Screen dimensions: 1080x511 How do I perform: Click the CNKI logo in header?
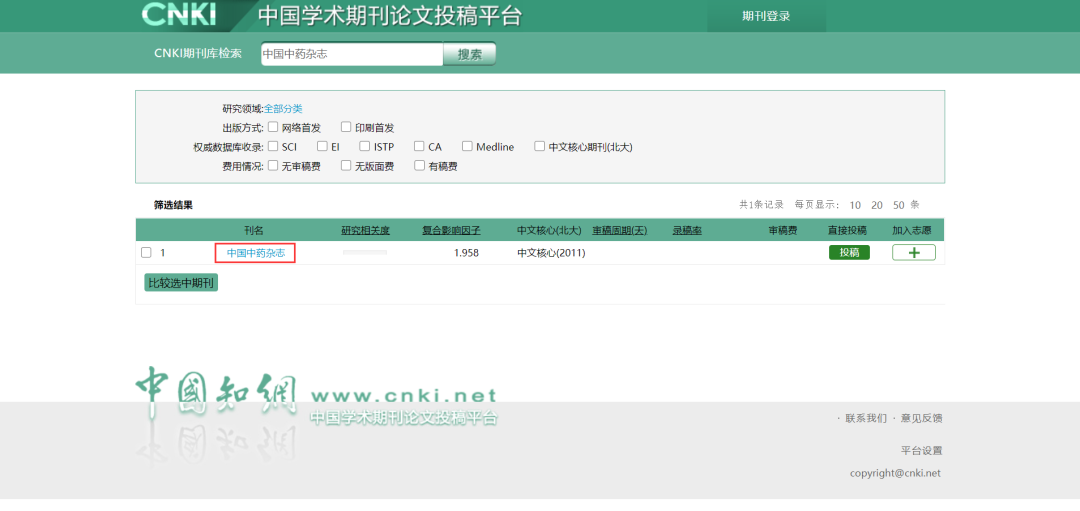pos(179,14)
